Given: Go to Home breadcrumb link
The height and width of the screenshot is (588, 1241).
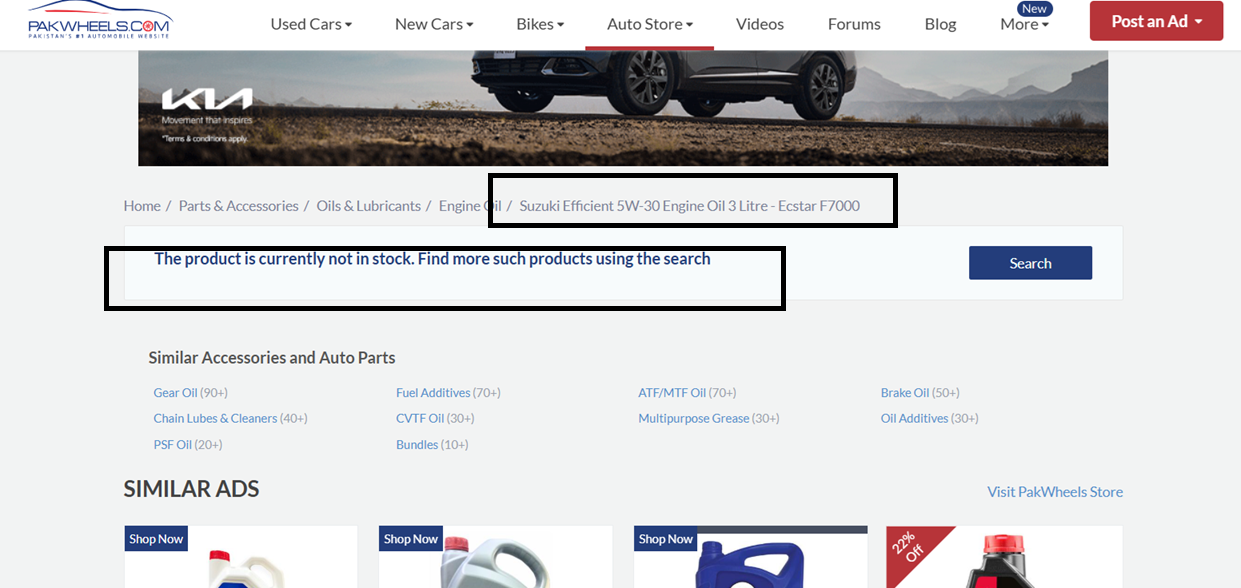Looking at the screenshot, I should (x=142, y=206).
